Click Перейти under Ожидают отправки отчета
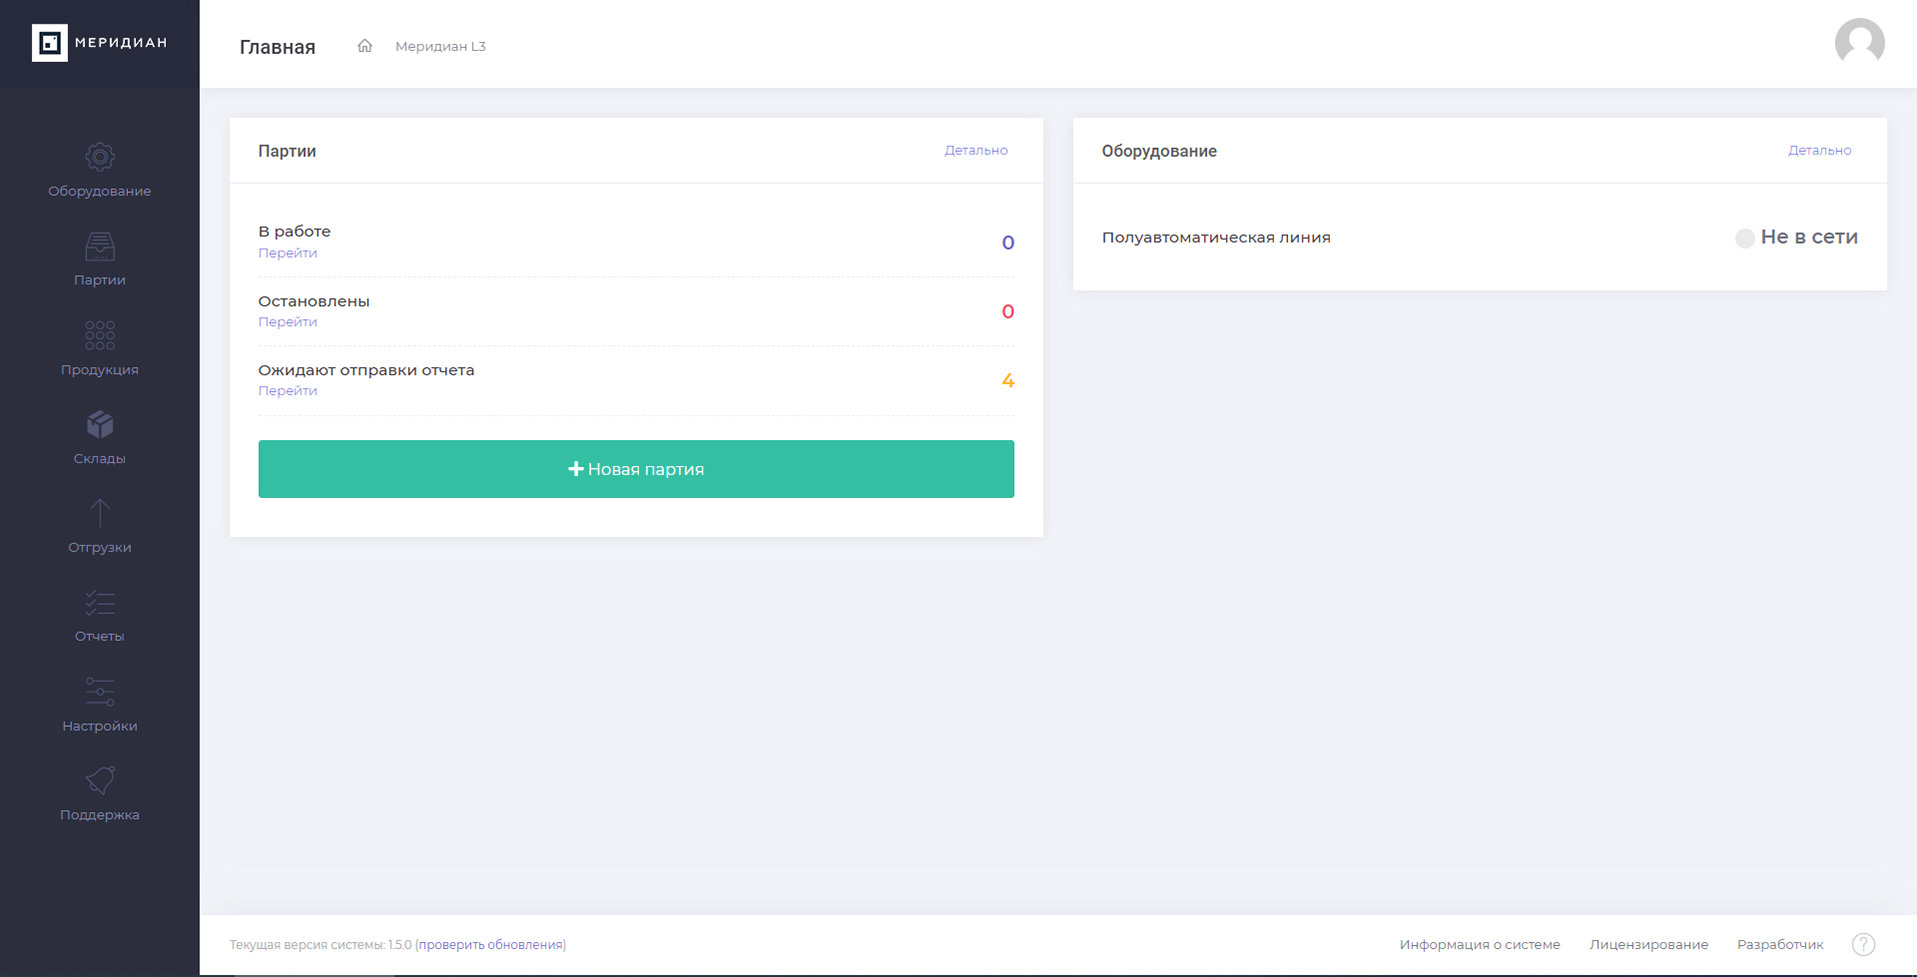The image size is (1917, 977). tap(287, 391)
